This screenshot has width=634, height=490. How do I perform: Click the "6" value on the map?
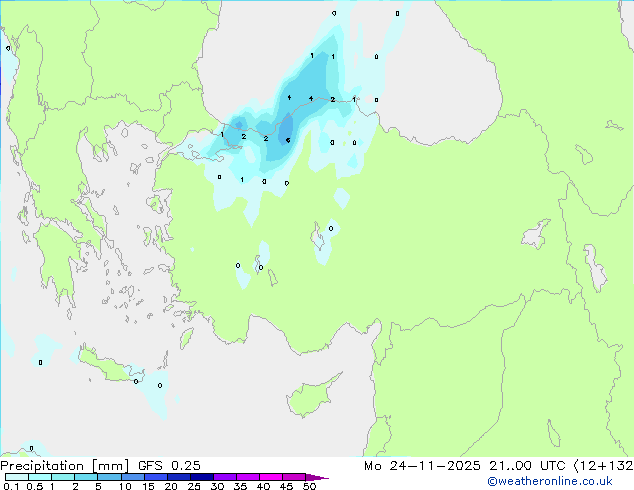[x=288, y=140]
